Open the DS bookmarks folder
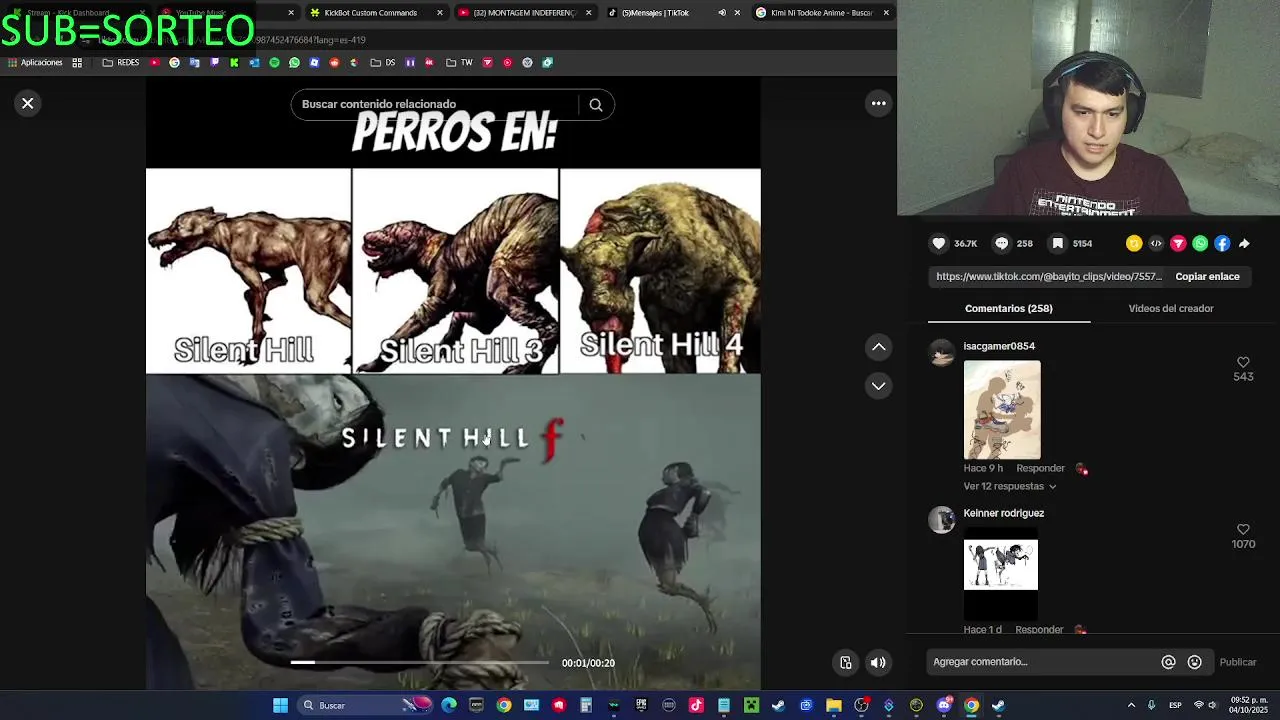The height and width of the screenshot is (720, 1280). coord(383,62)
